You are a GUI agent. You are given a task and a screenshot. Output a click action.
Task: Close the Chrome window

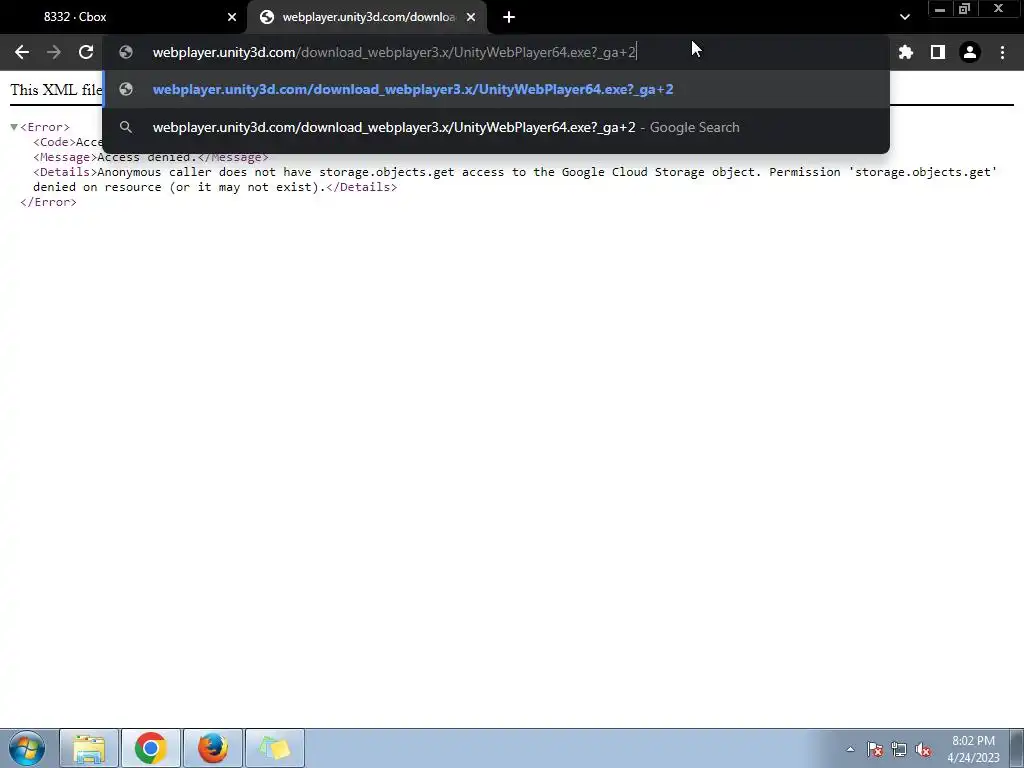point(998,8)
